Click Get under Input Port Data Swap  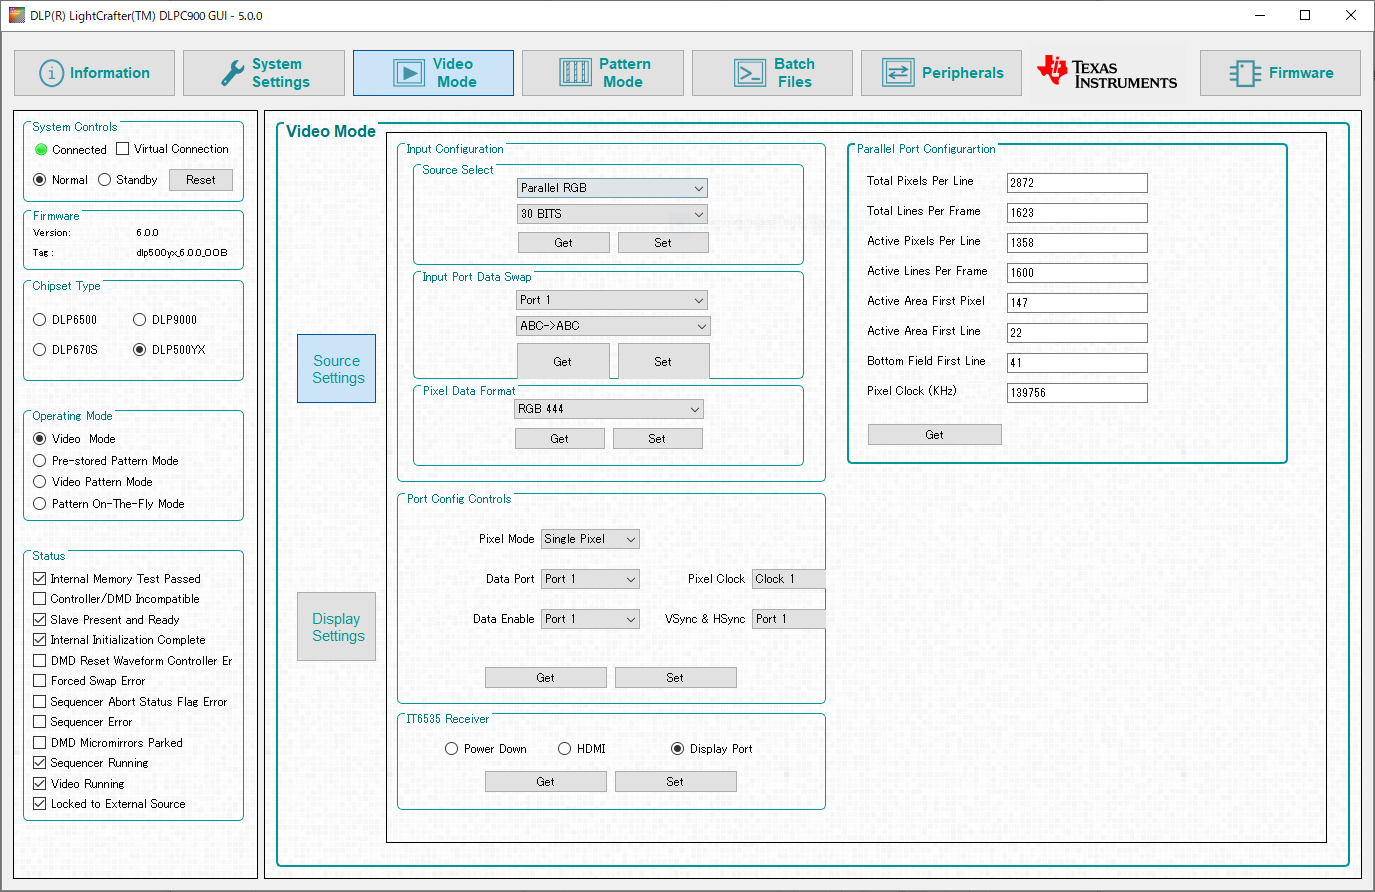coord(563,362)
